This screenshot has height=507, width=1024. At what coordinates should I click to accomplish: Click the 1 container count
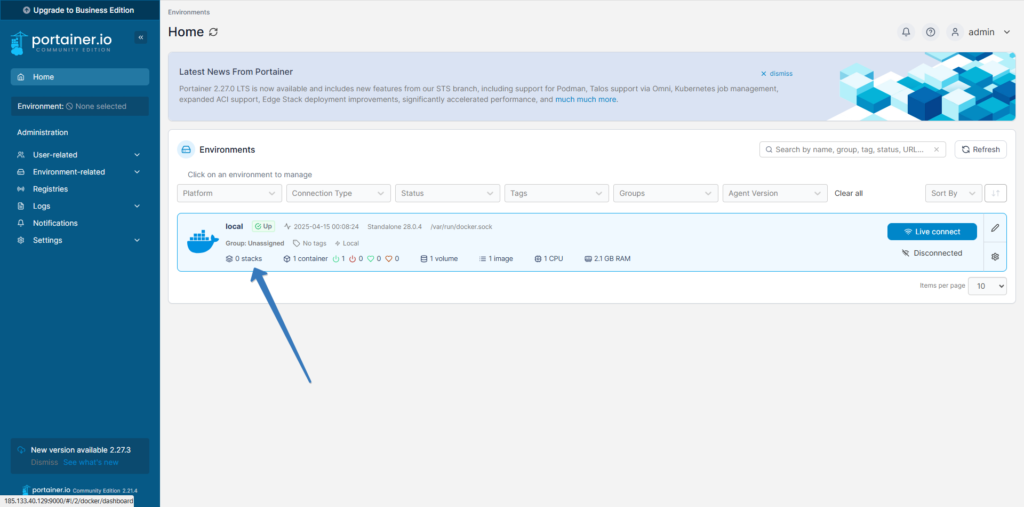[x=306, y=259]
